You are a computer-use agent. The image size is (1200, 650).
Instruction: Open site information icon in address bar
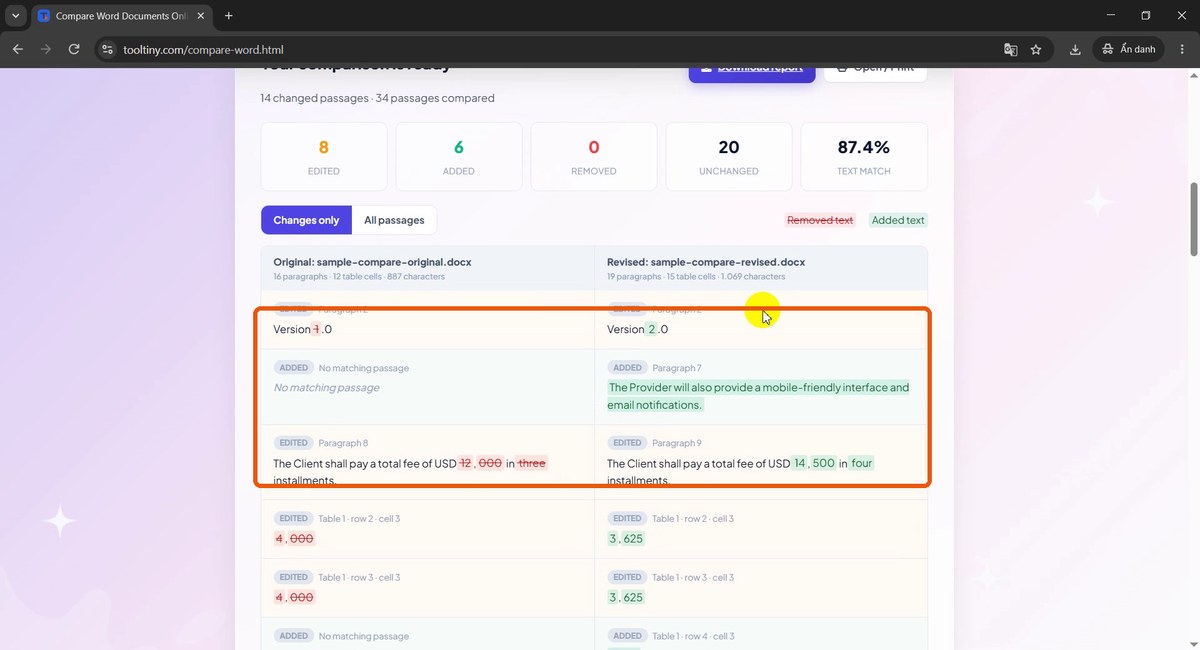[x=108, y=49]
